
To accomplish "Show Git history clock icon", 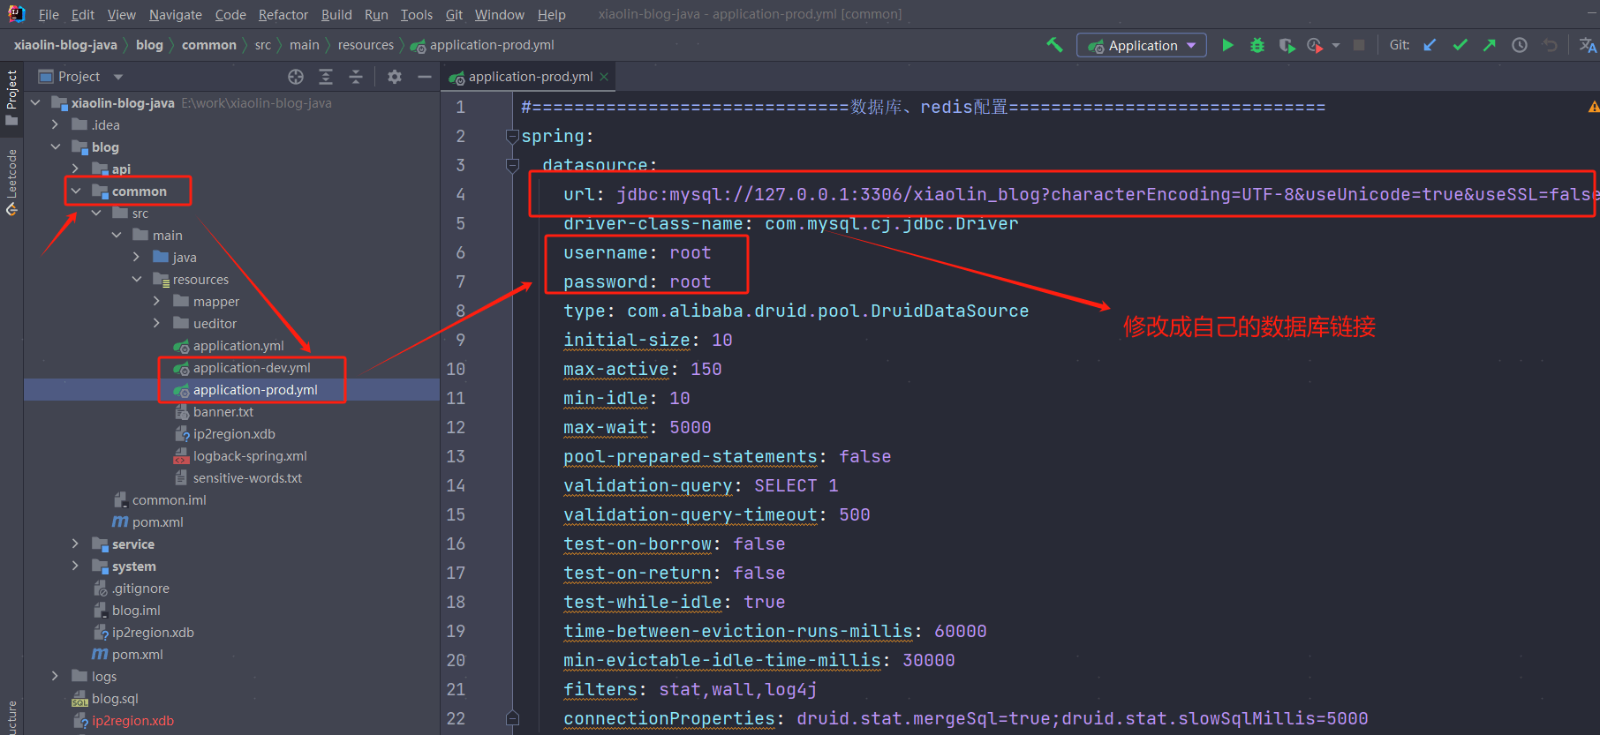I will tap(1519, 45).
